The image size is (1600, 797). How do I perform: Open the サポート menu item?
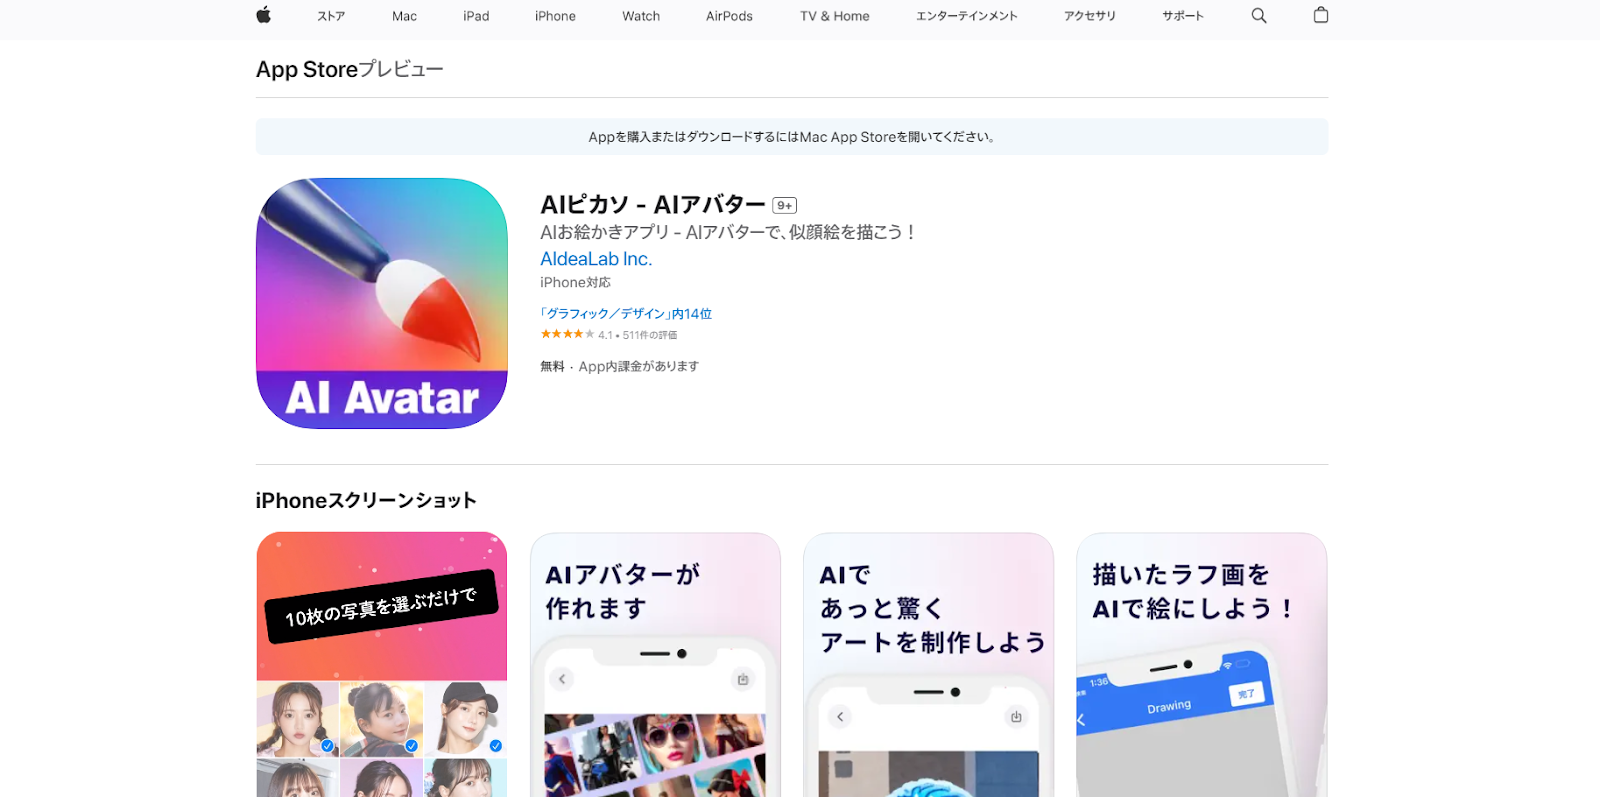point(1183,16)
